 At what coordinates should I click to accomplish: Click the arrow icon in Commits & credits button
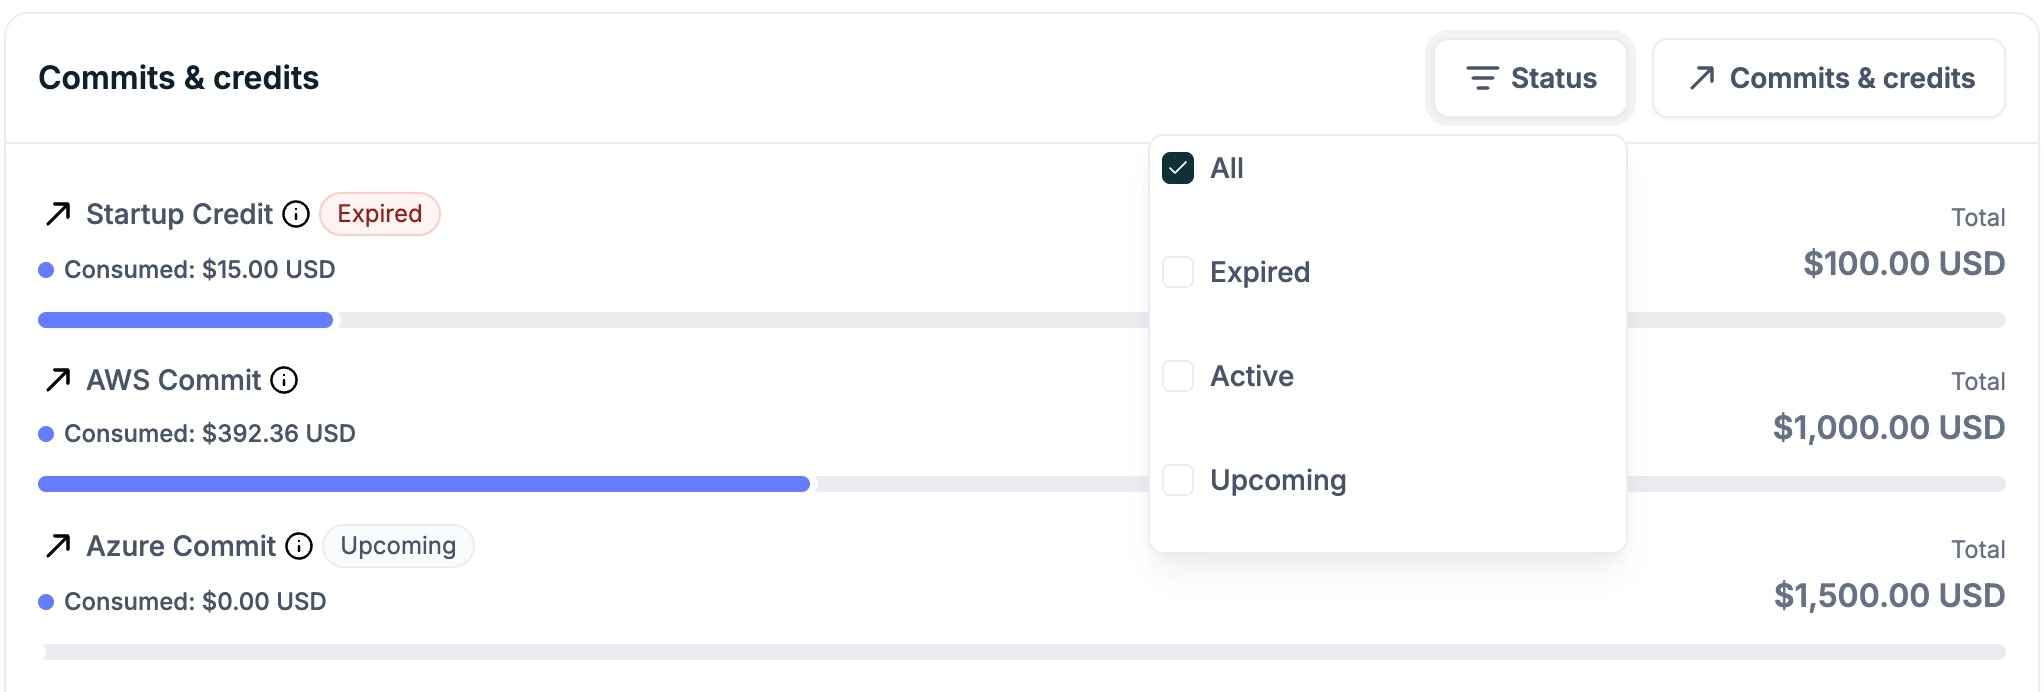click(x=1702, y=77)
